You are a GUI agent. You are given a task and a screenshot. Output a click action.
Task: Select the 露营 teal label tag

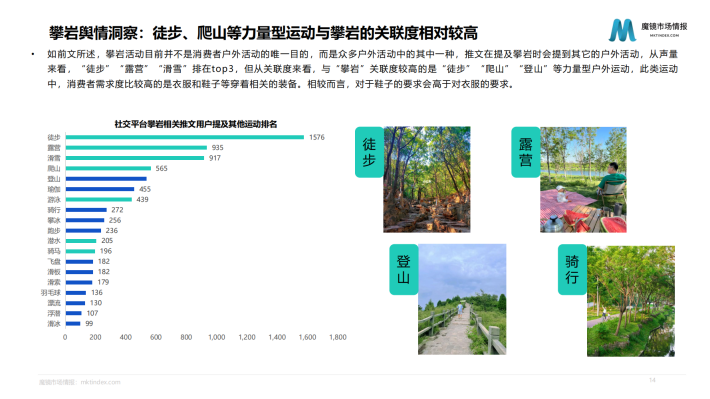(526, 152)
